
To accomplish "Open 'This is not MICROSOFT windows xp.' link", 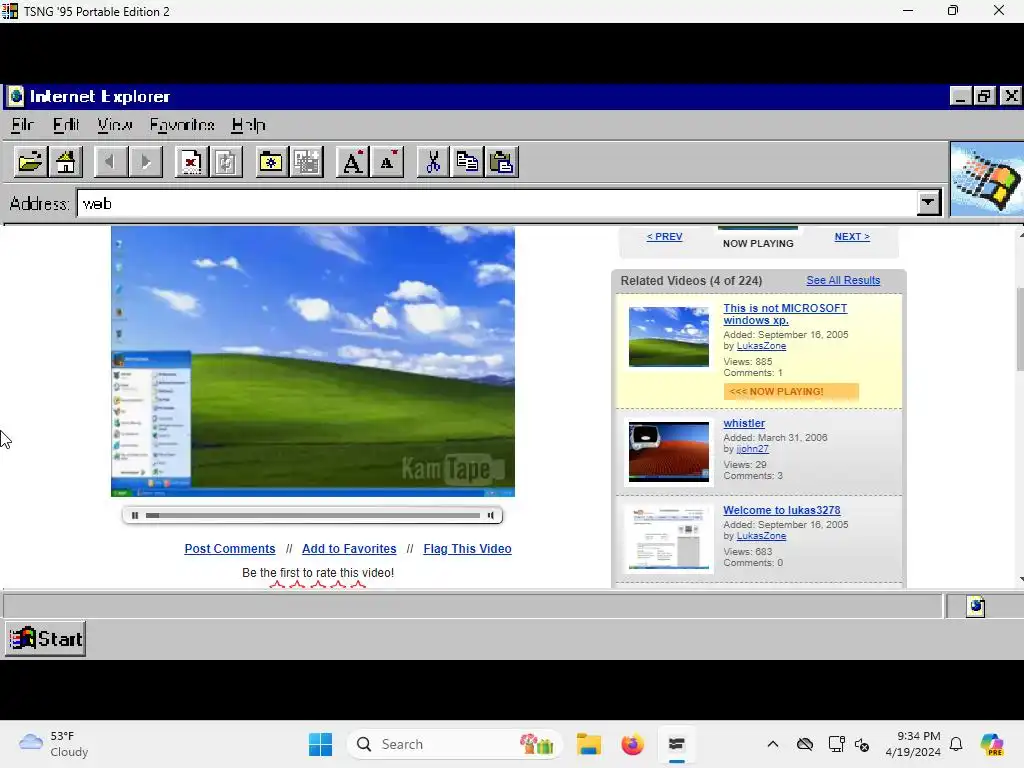I will coord(785,314).
